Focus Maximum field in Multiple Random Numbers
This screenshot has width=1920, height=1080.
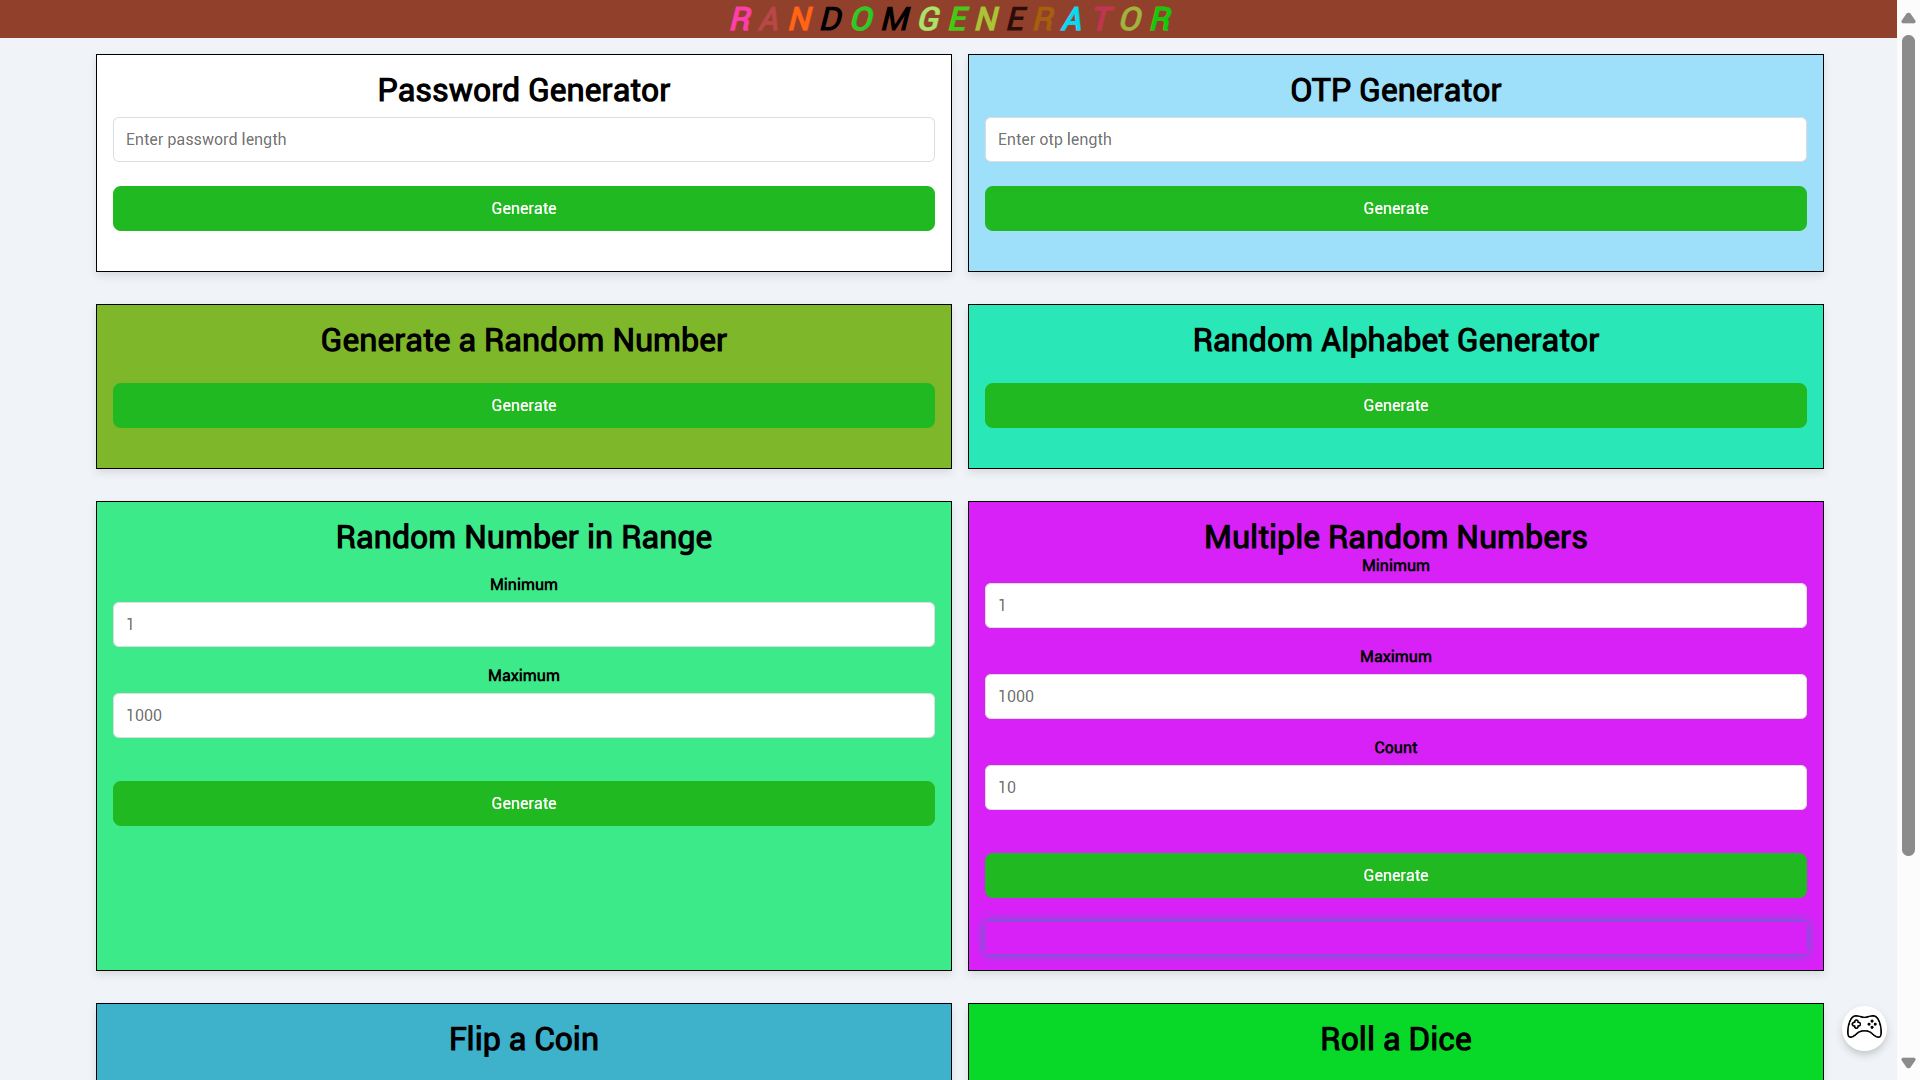pyautogui.click(x=1396, y=697)
